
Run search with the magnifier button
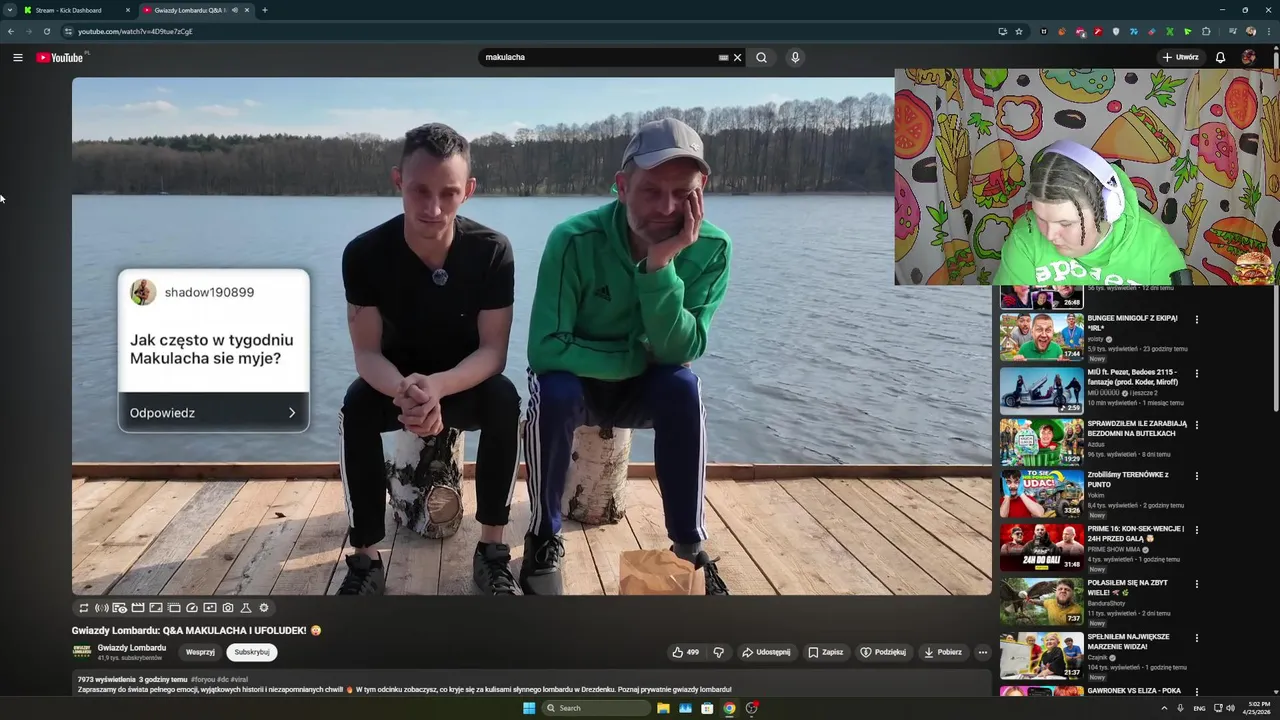[761, 57]
